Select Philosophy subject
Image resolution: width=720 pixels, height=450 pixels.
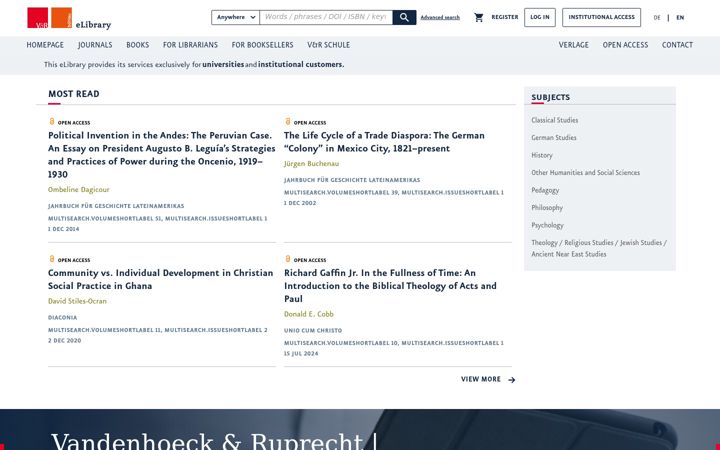coord(547,208)
